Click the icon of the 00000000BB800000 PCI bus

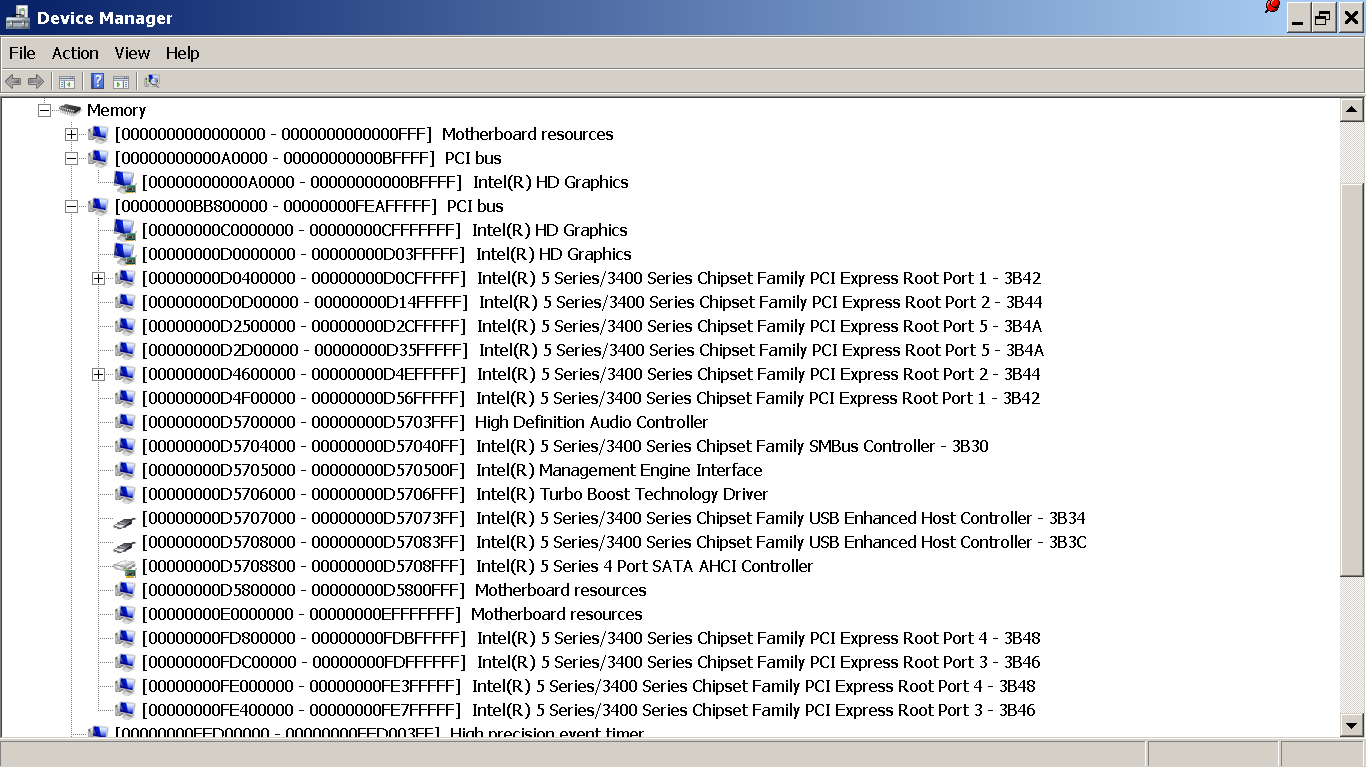coord(98,206)
